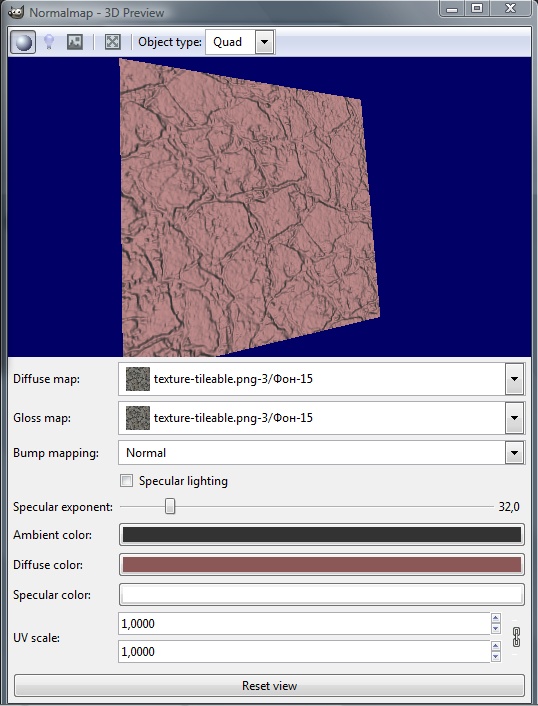This screenshot has width=538, height=706.
Task: Click the first UV scale input field
Action: (x=304, y=624)
